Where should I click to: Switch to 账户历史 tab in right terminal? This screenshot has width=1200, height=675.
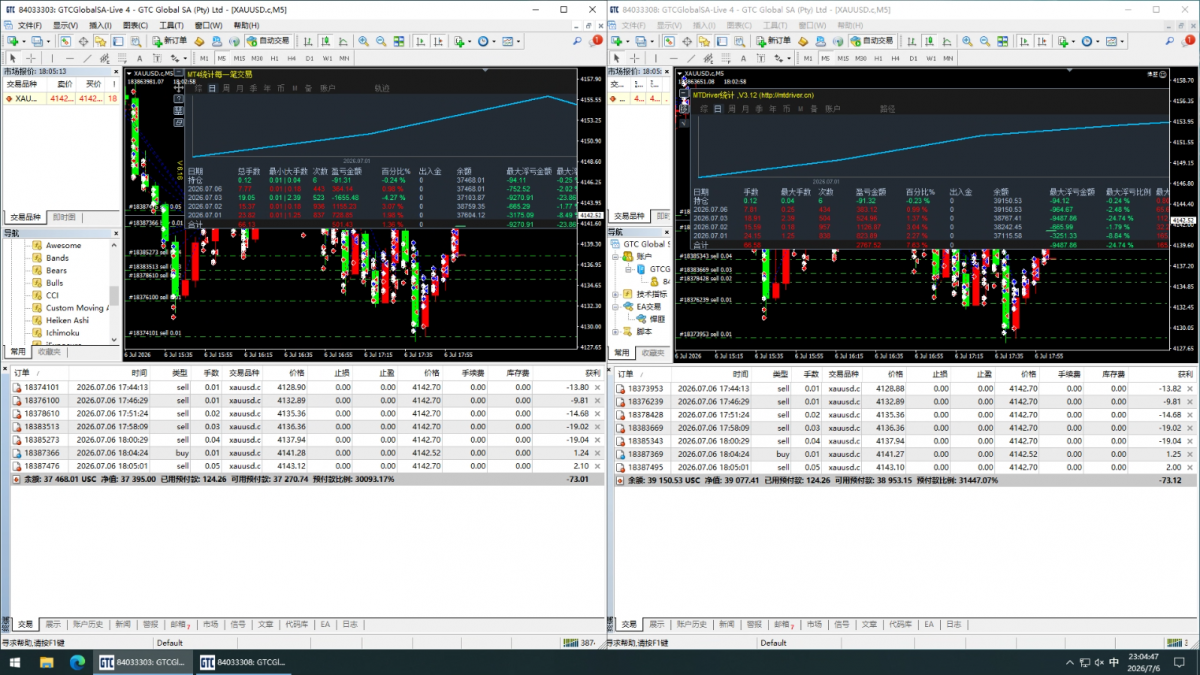click(690, 624)
